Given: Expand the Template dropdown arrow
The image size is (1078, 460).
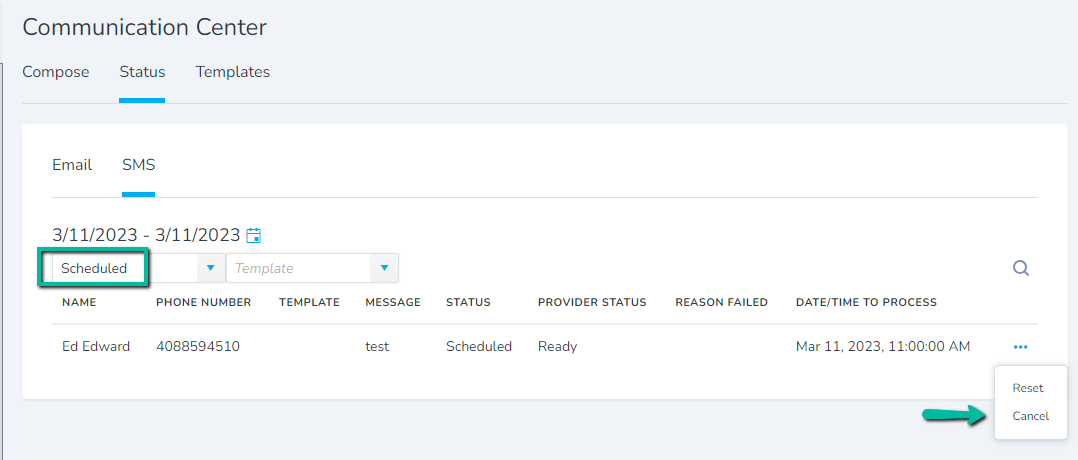Looking at the screenshot, I should pyautogui.click(x=384, y=268).
